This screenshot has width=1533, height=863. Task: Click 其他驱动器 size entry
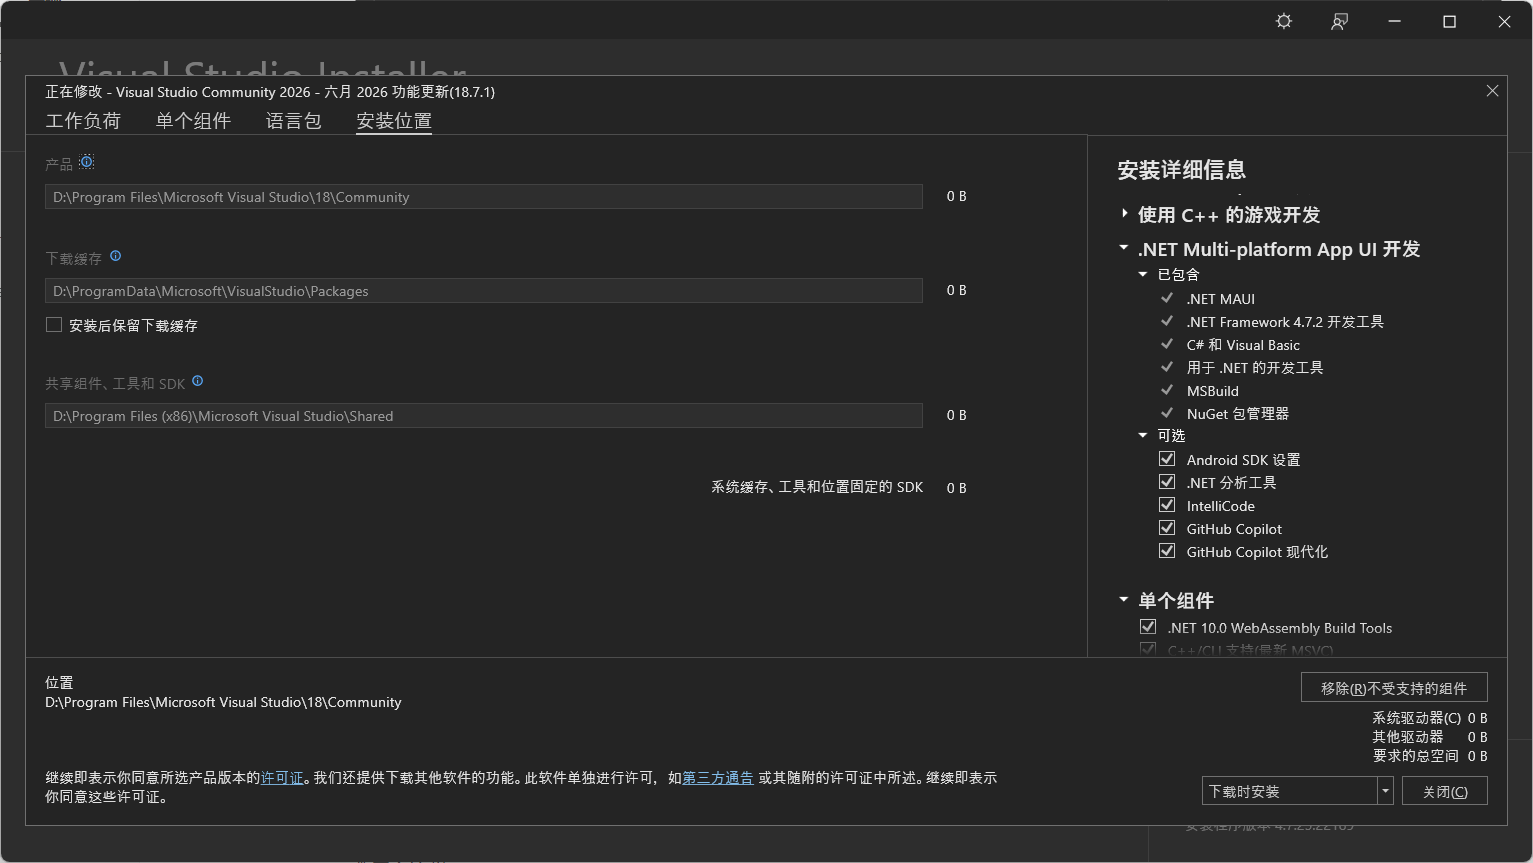coord(1430,737)
